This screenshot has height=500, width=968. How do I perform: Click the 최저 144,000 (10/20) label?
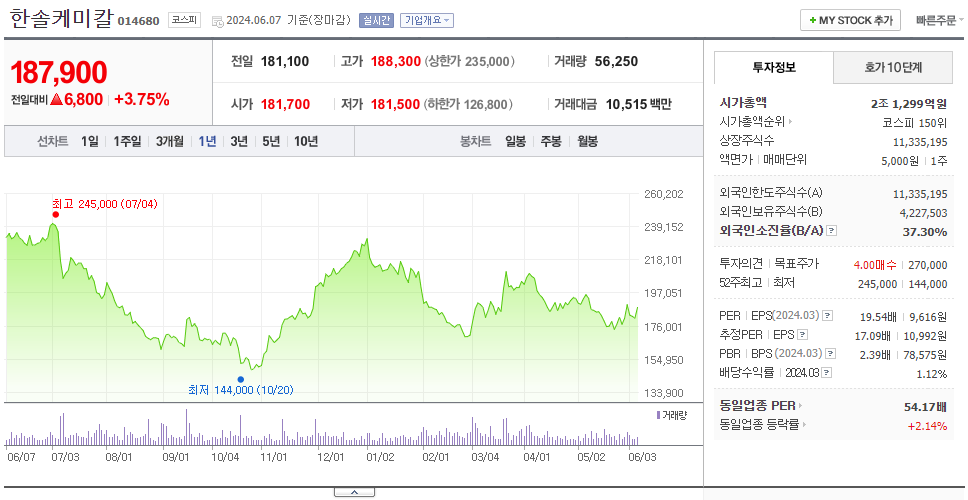(241, 390)
